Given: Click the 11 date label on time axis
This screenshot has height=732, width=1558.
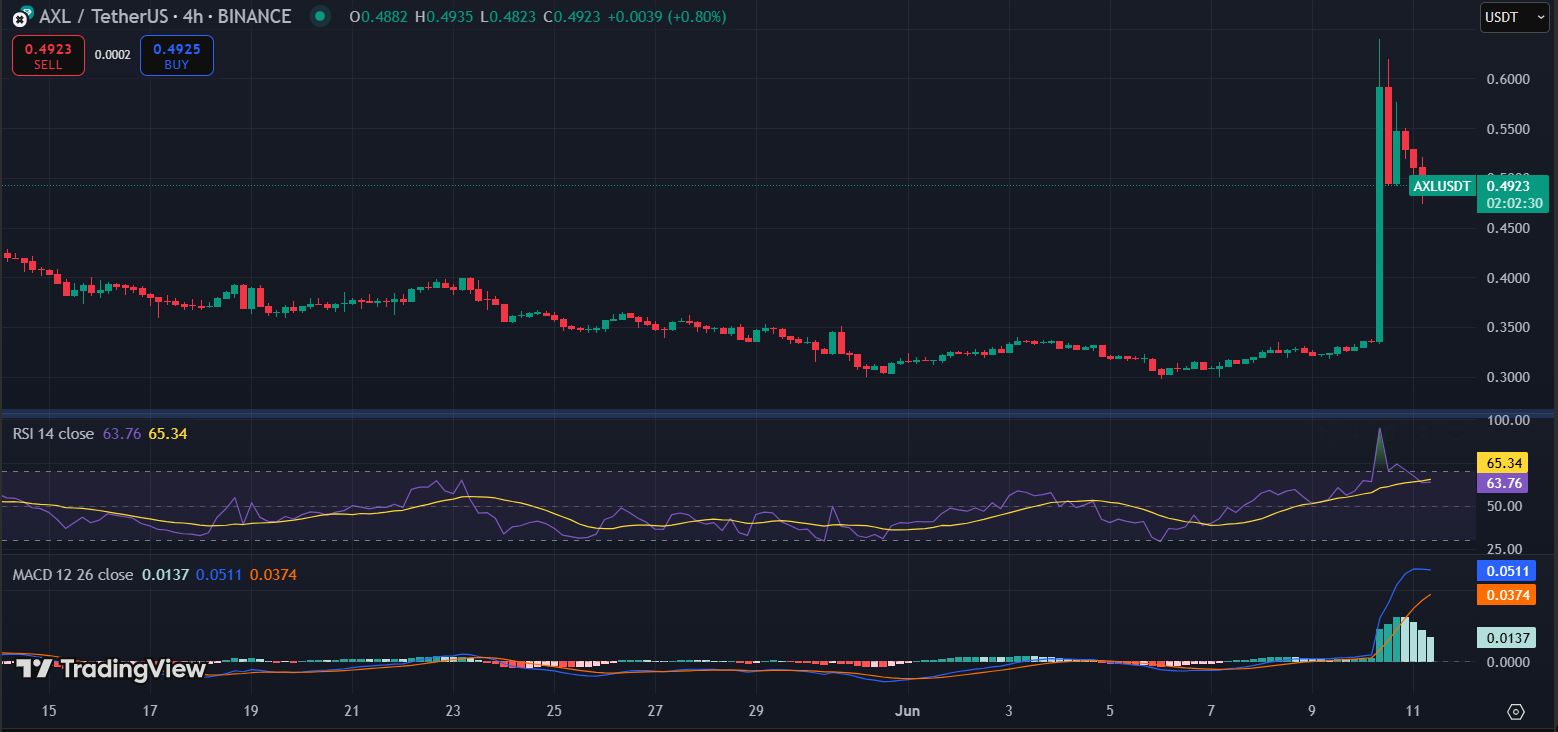Looking at the screenshot, I should coord(1413,711).
